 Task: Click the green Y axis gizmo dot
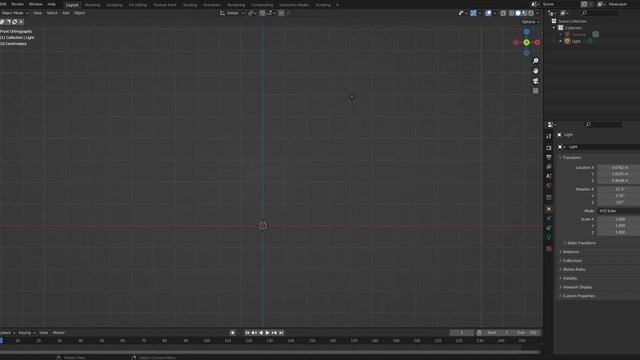coord(527,42)
